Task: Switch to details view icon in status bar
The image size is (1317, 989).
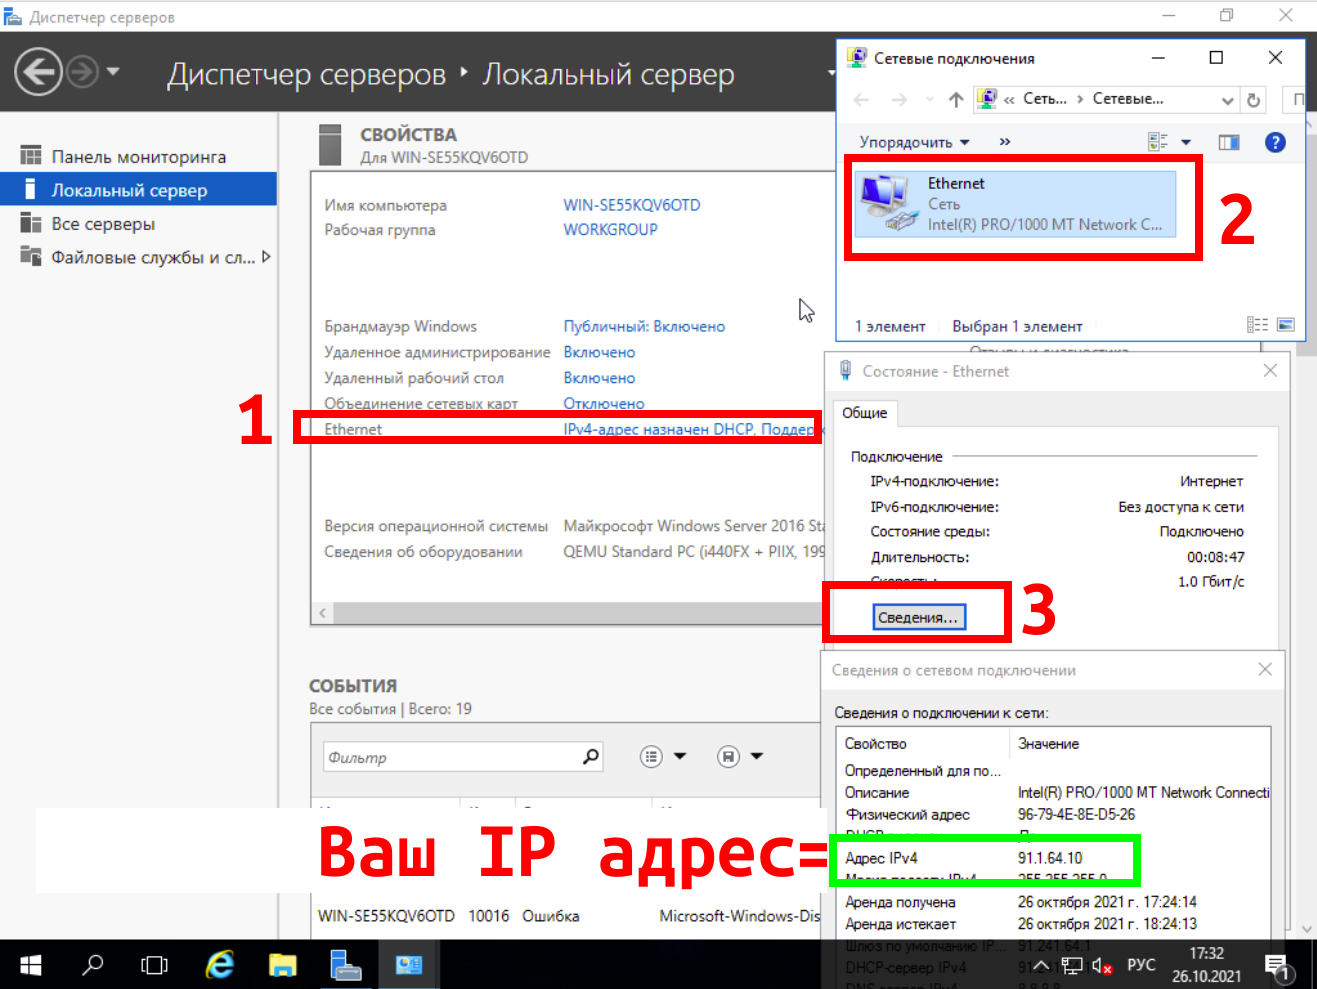Action: [1257, 325]
